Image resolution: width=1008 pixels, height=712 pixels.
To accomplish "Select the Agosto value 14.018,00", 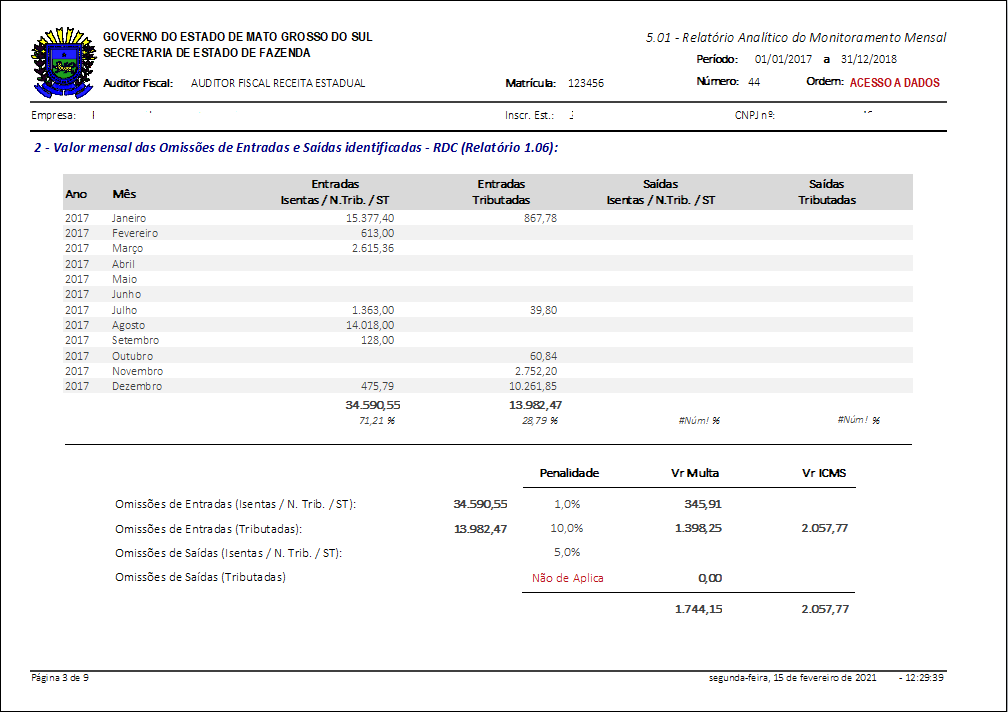I will [x=370, y=325].
